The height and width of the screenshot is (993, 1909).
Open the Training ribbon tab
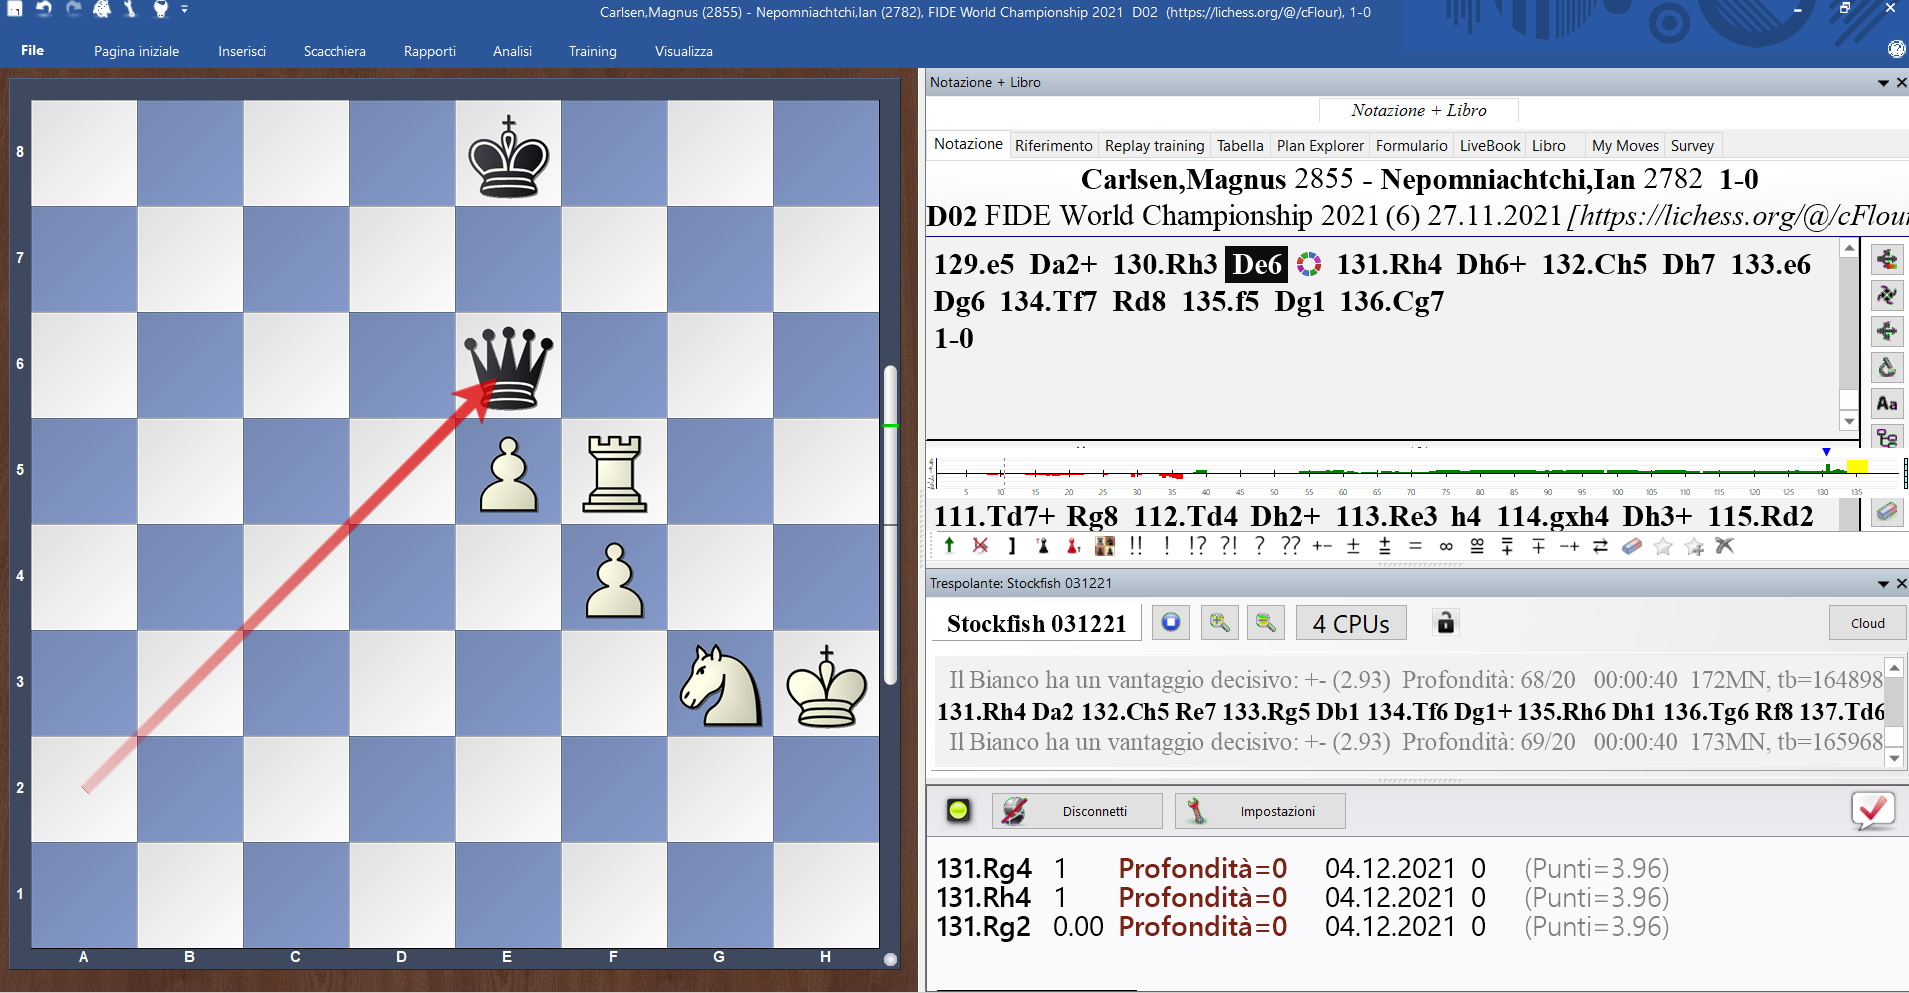[x=592, y=51]
